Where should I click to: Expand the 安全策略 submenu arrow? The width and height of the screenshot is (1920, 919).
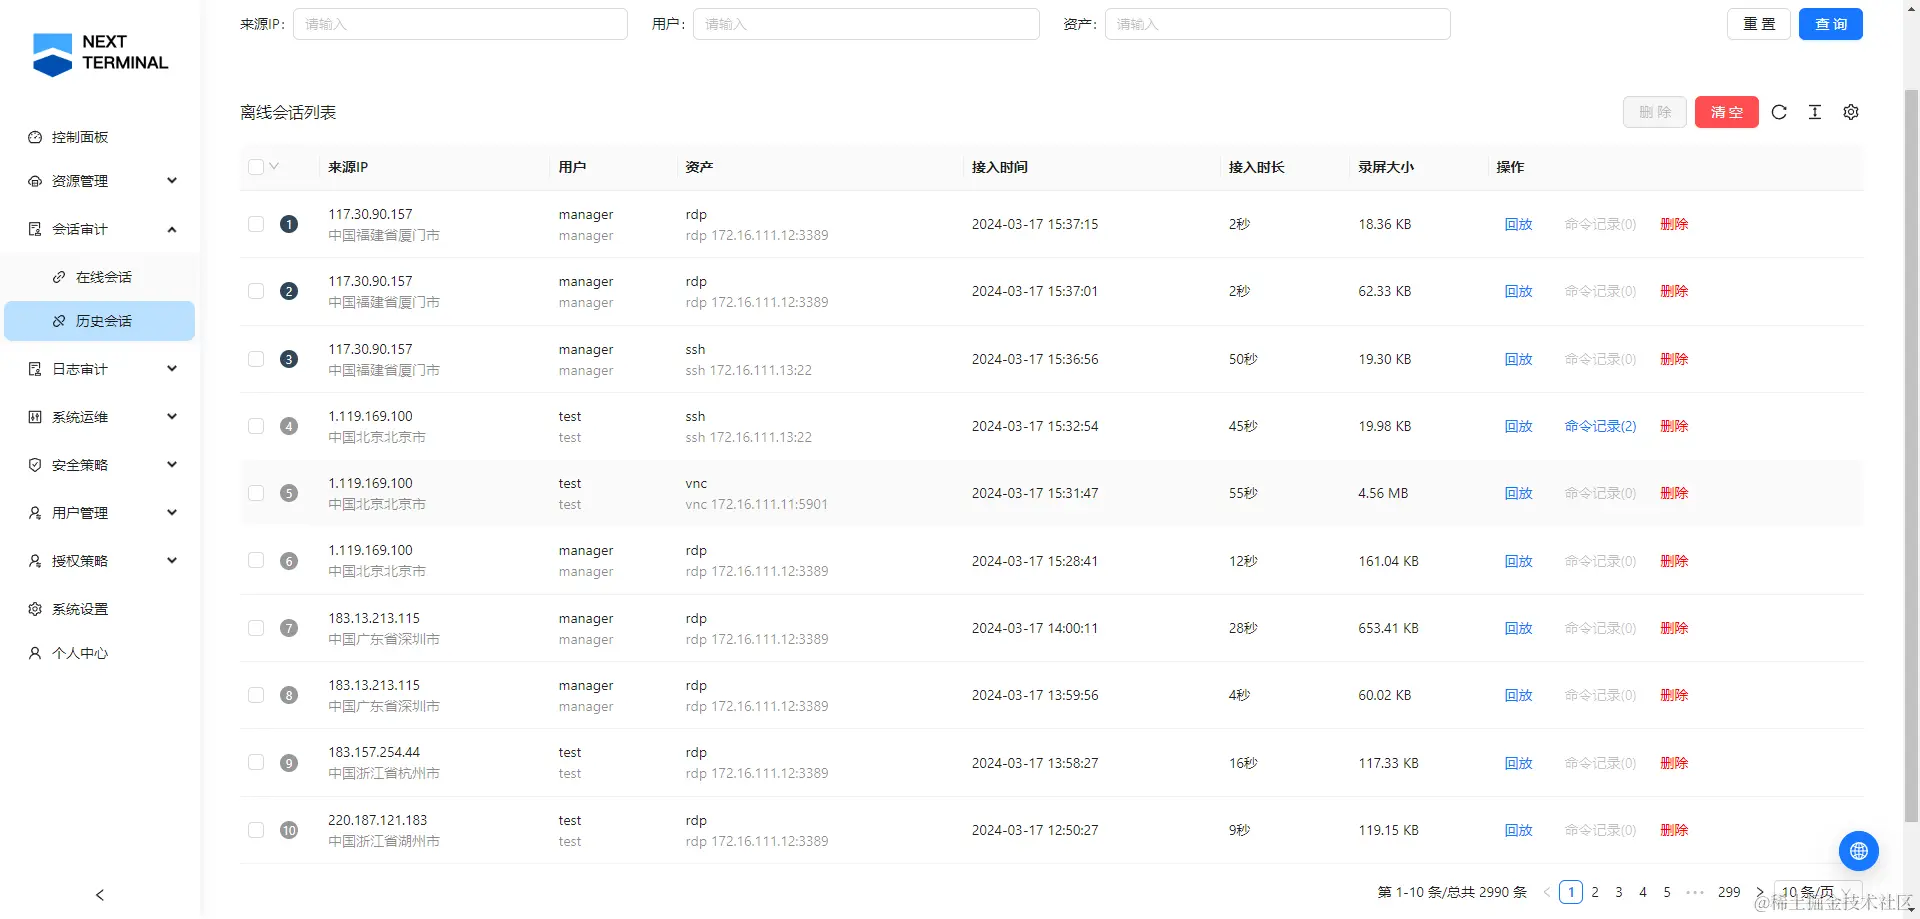click(172, 465)
